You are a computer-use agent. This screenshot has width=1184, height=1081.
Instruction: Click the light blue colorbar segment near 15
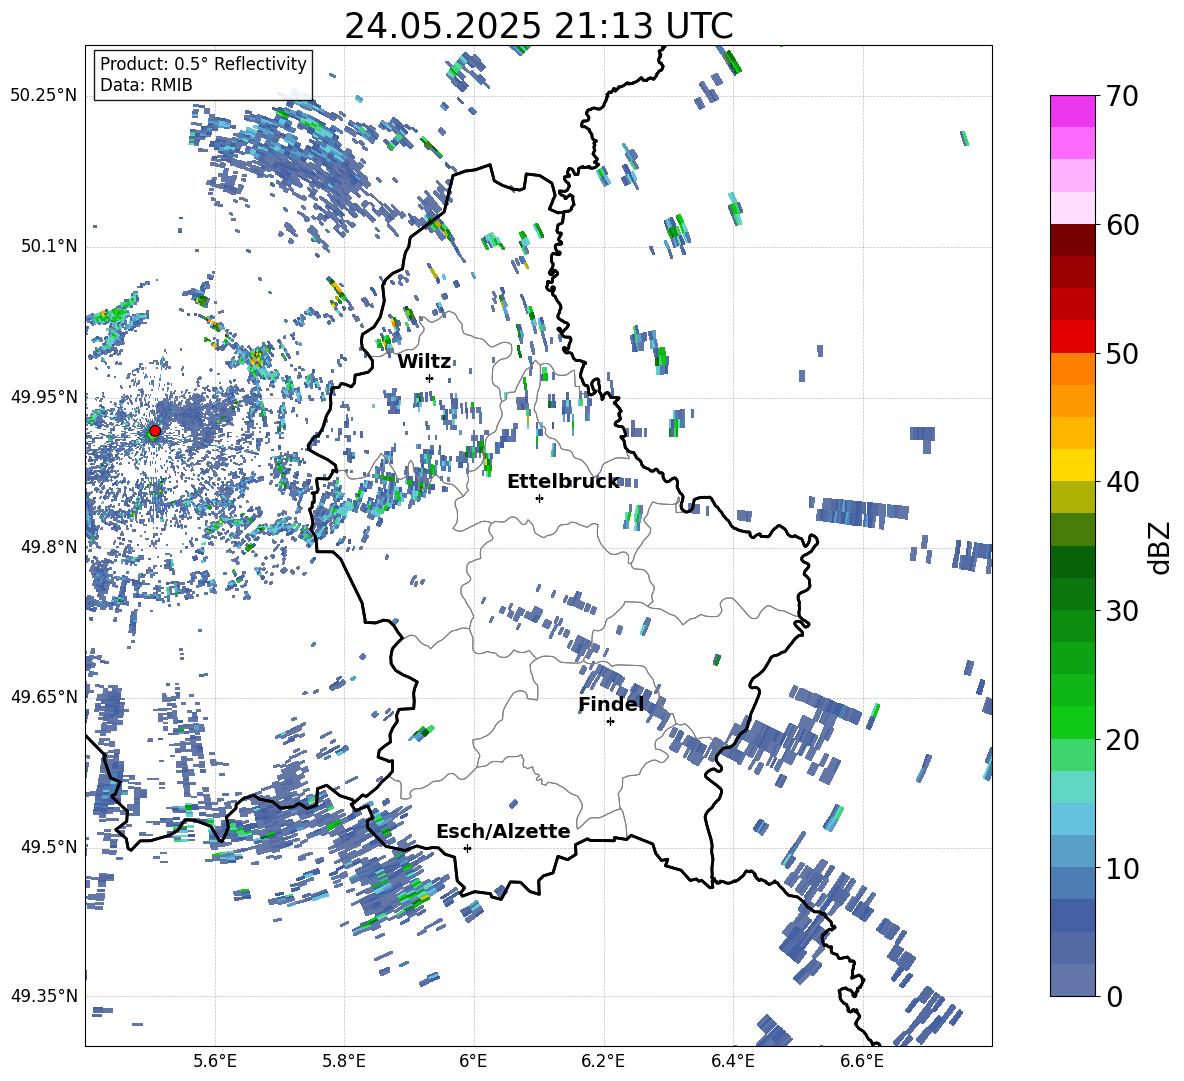1072,819
